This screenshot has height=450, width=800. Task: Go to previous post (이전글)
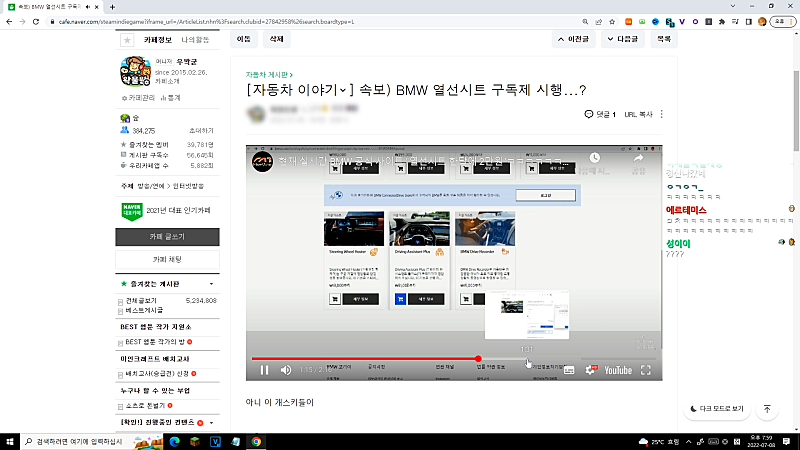pyautogui.click(x=571, y=39)
